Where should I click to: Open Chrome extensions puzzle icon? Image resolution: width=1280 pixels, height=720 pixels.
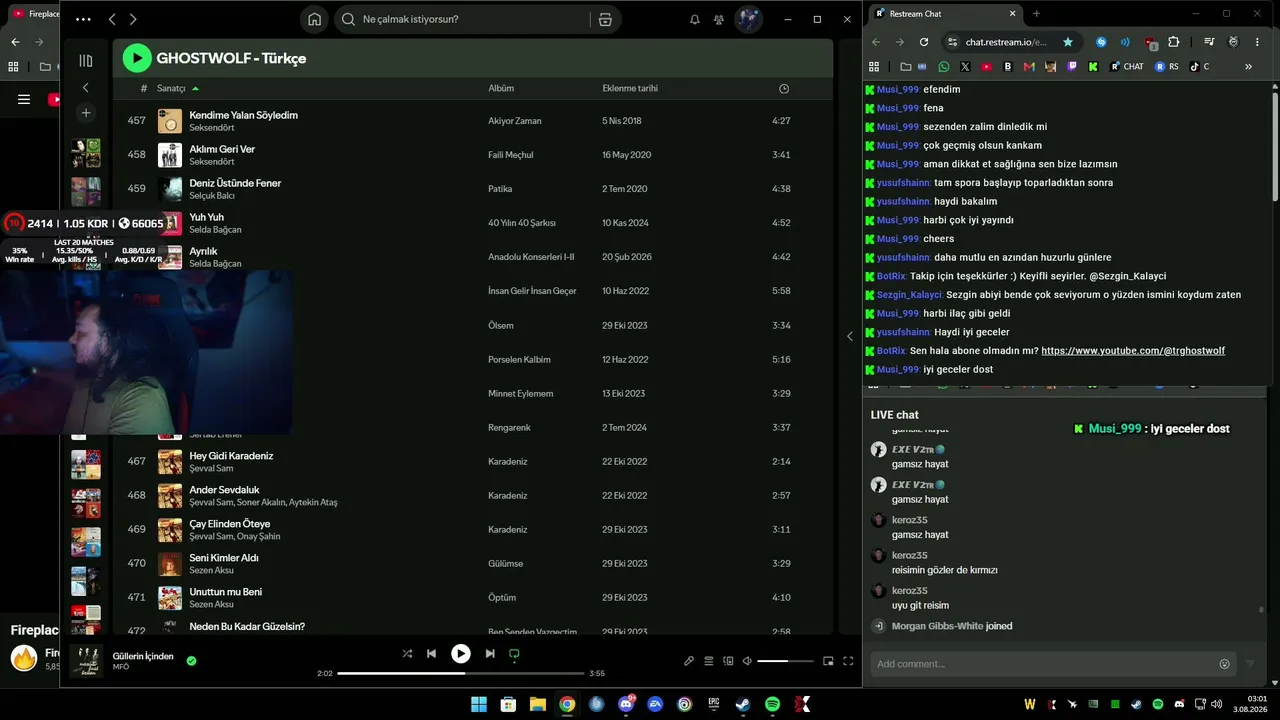point(1174,42)
